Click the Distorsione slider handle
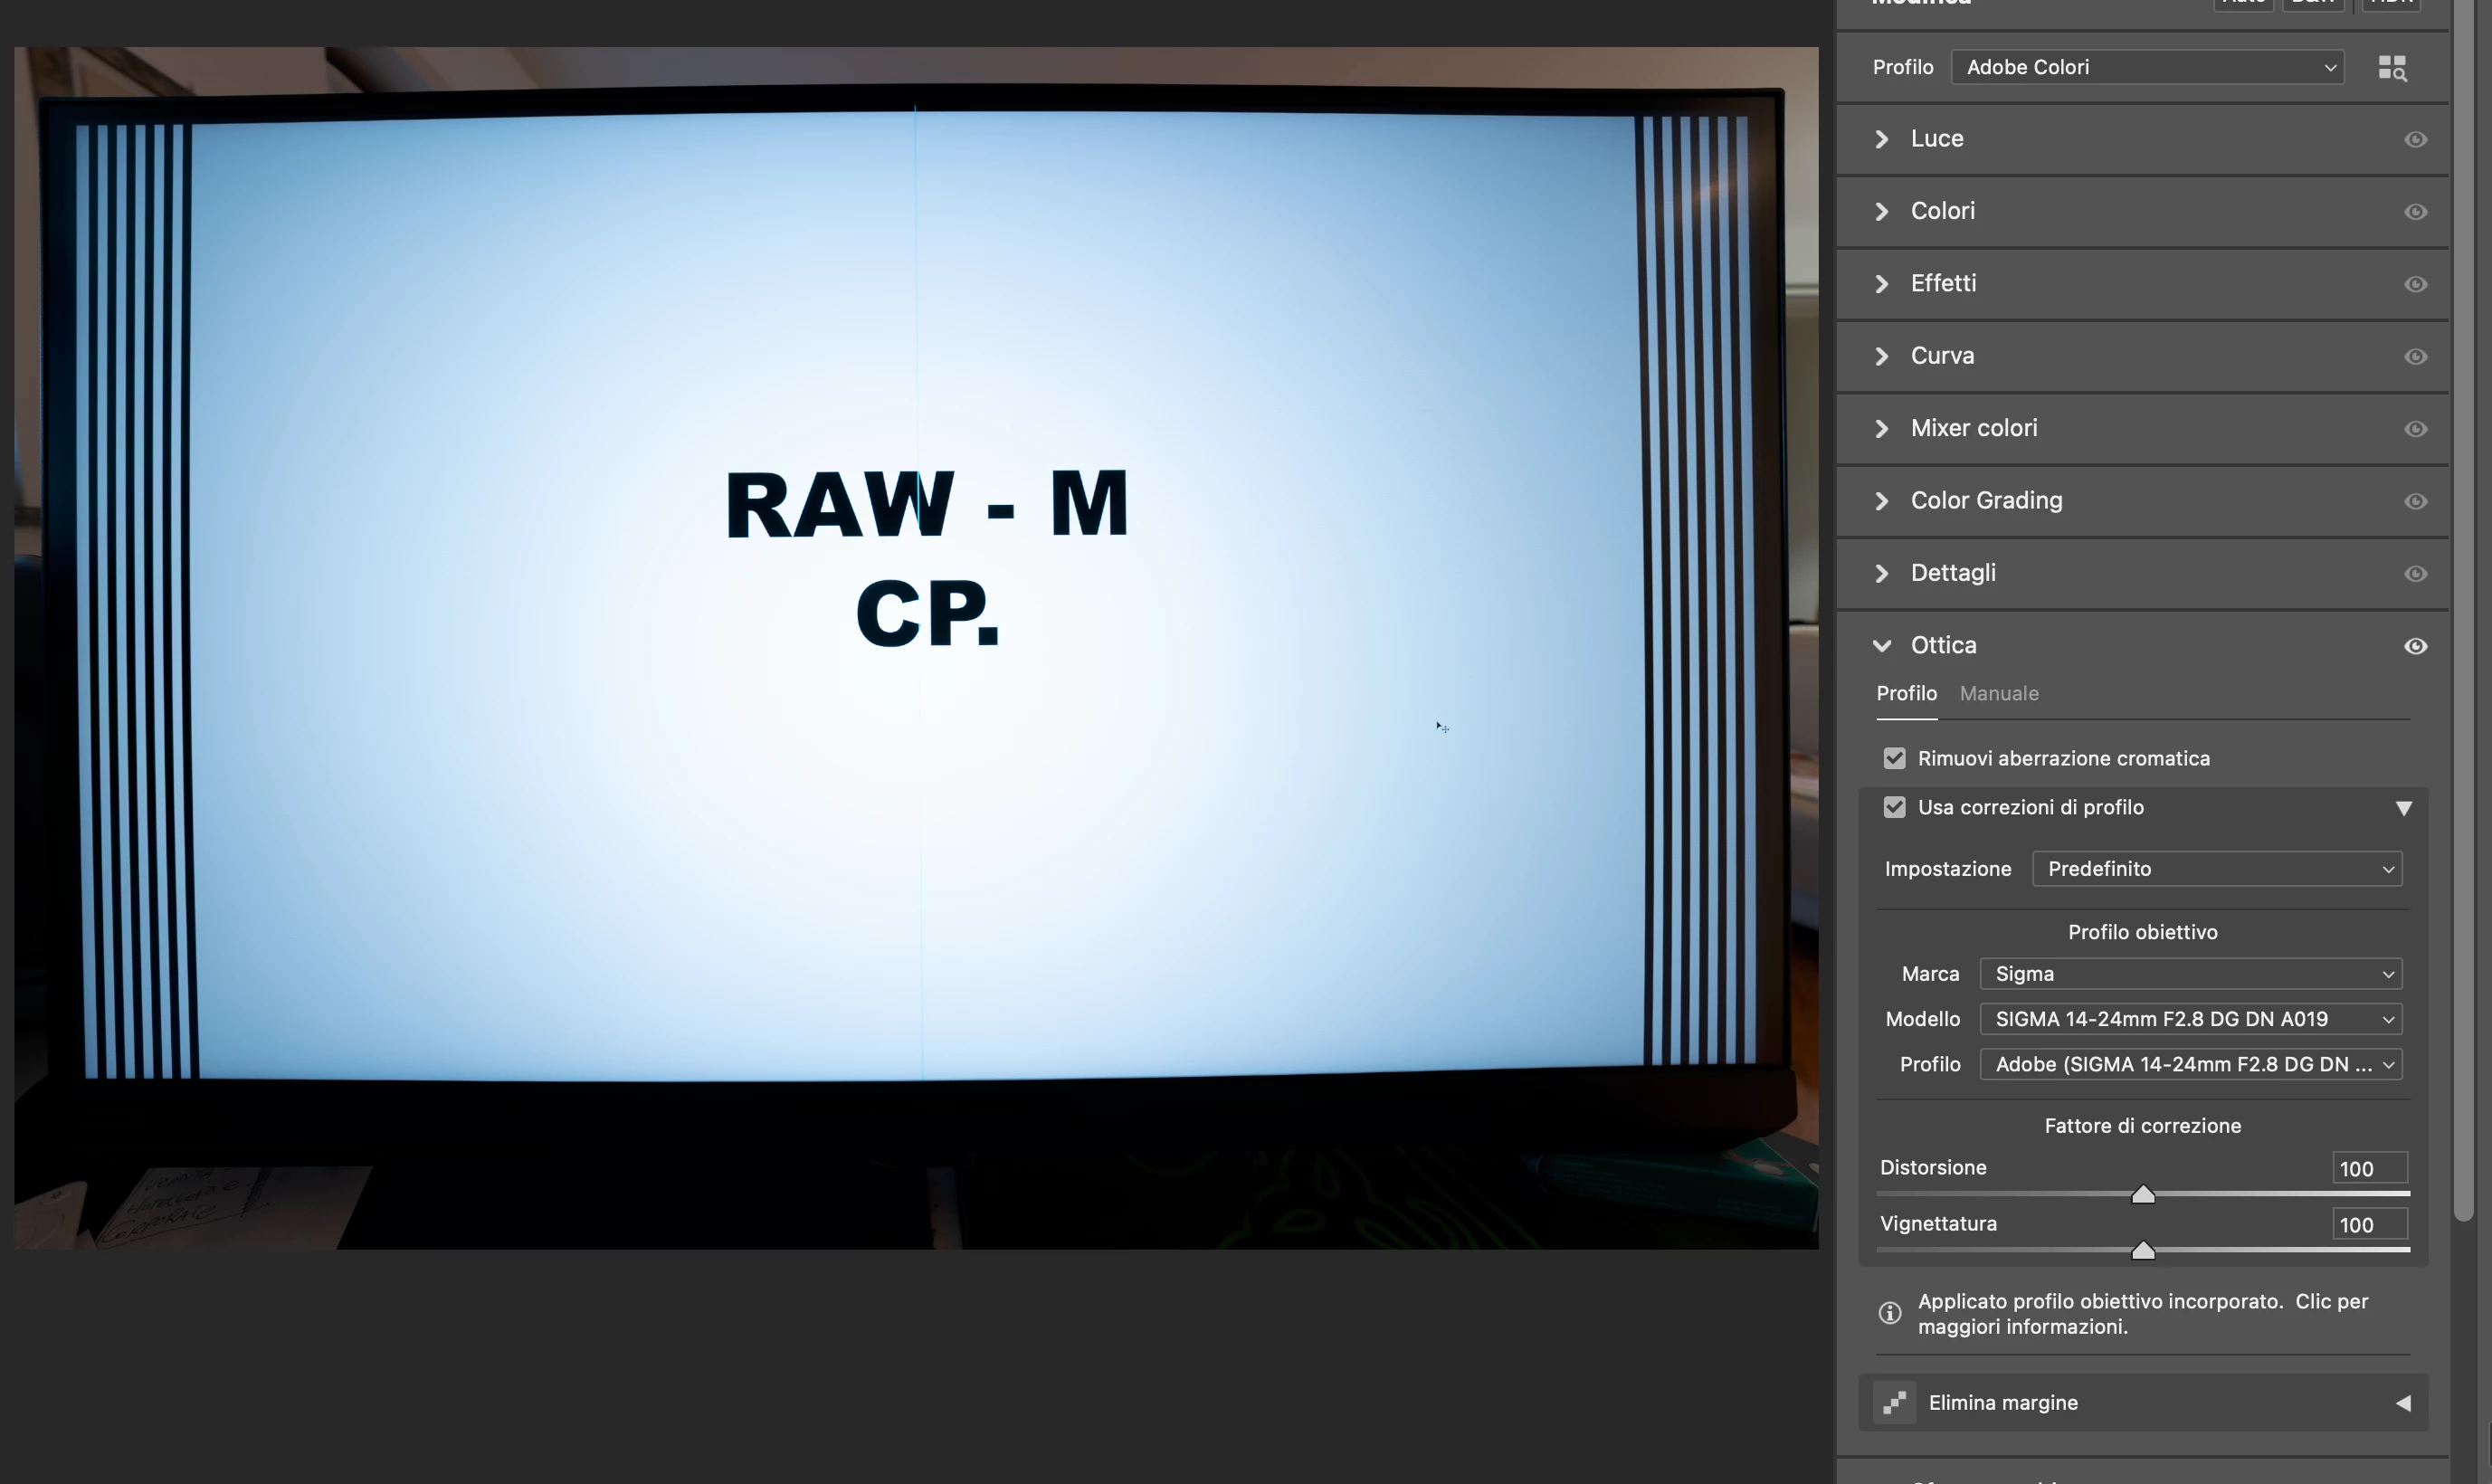Image resolution: width=2492 pixels, height=1484 pixels. pyautogui.click(x=2142, y=1194)
